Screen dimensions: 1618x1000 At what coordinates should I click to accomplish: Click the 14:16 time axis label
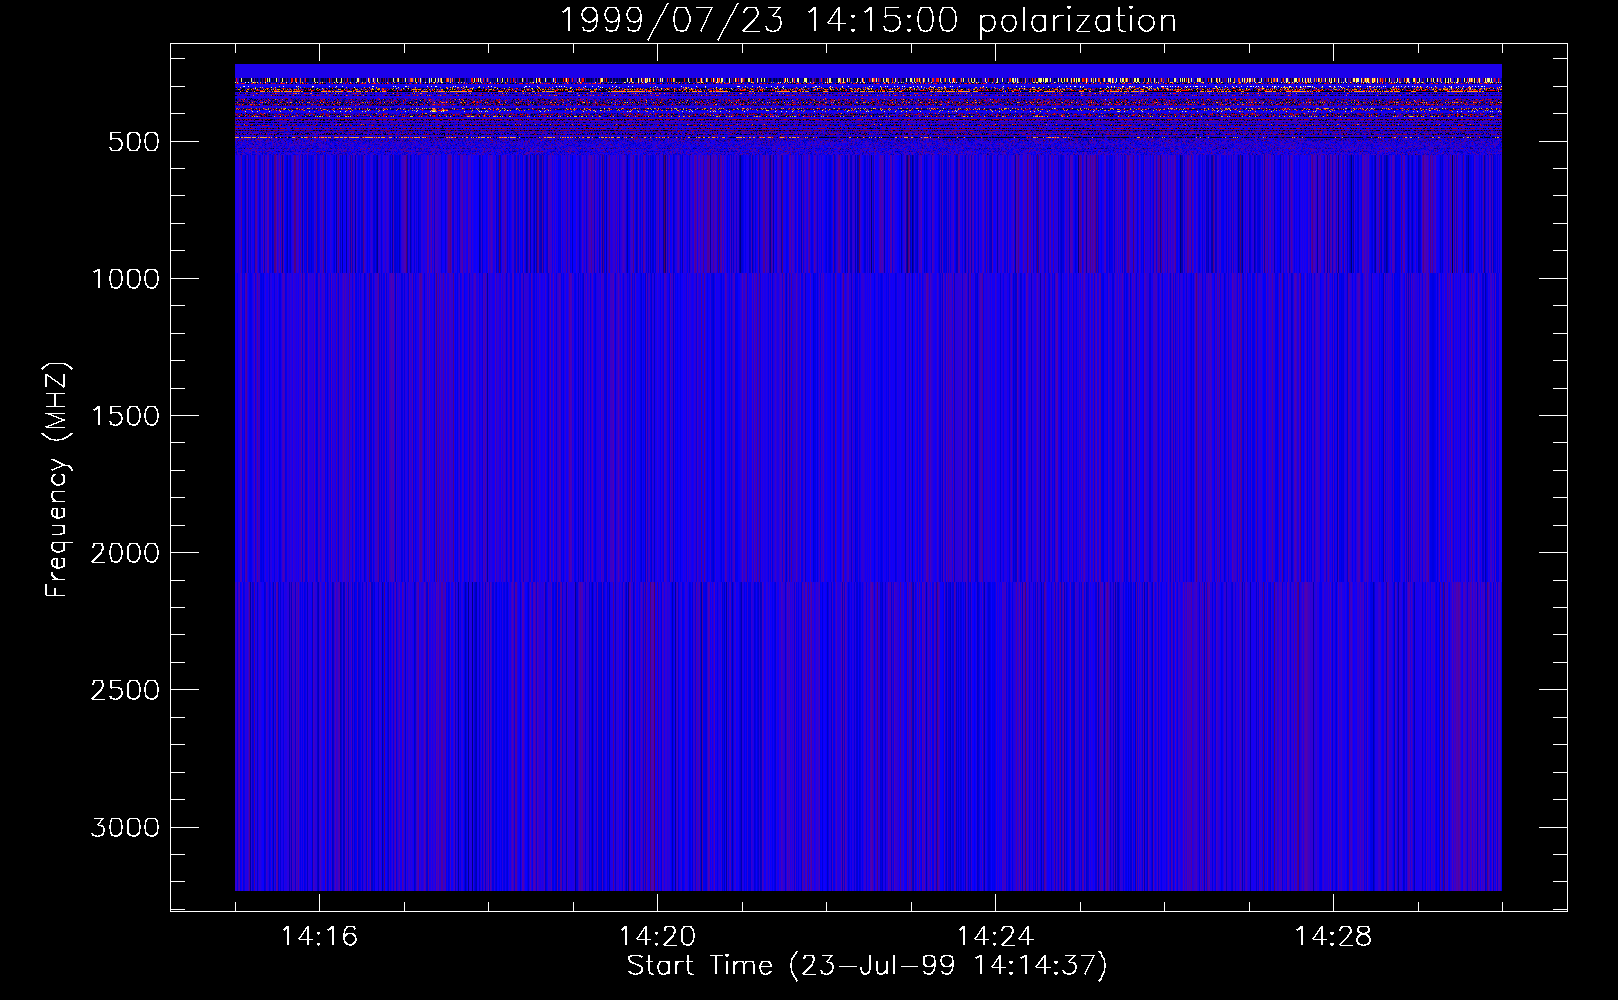click(x=319, y=936)
